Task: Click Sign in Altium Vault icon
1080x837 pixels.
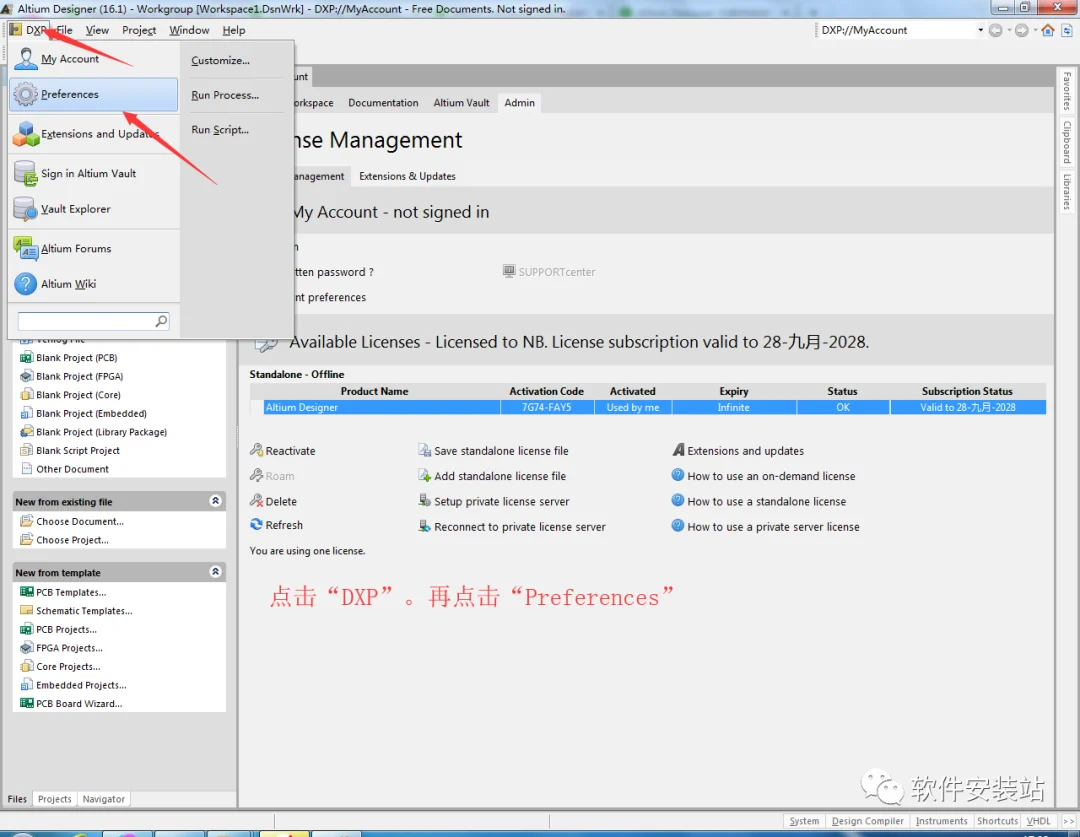Action: 26,174
